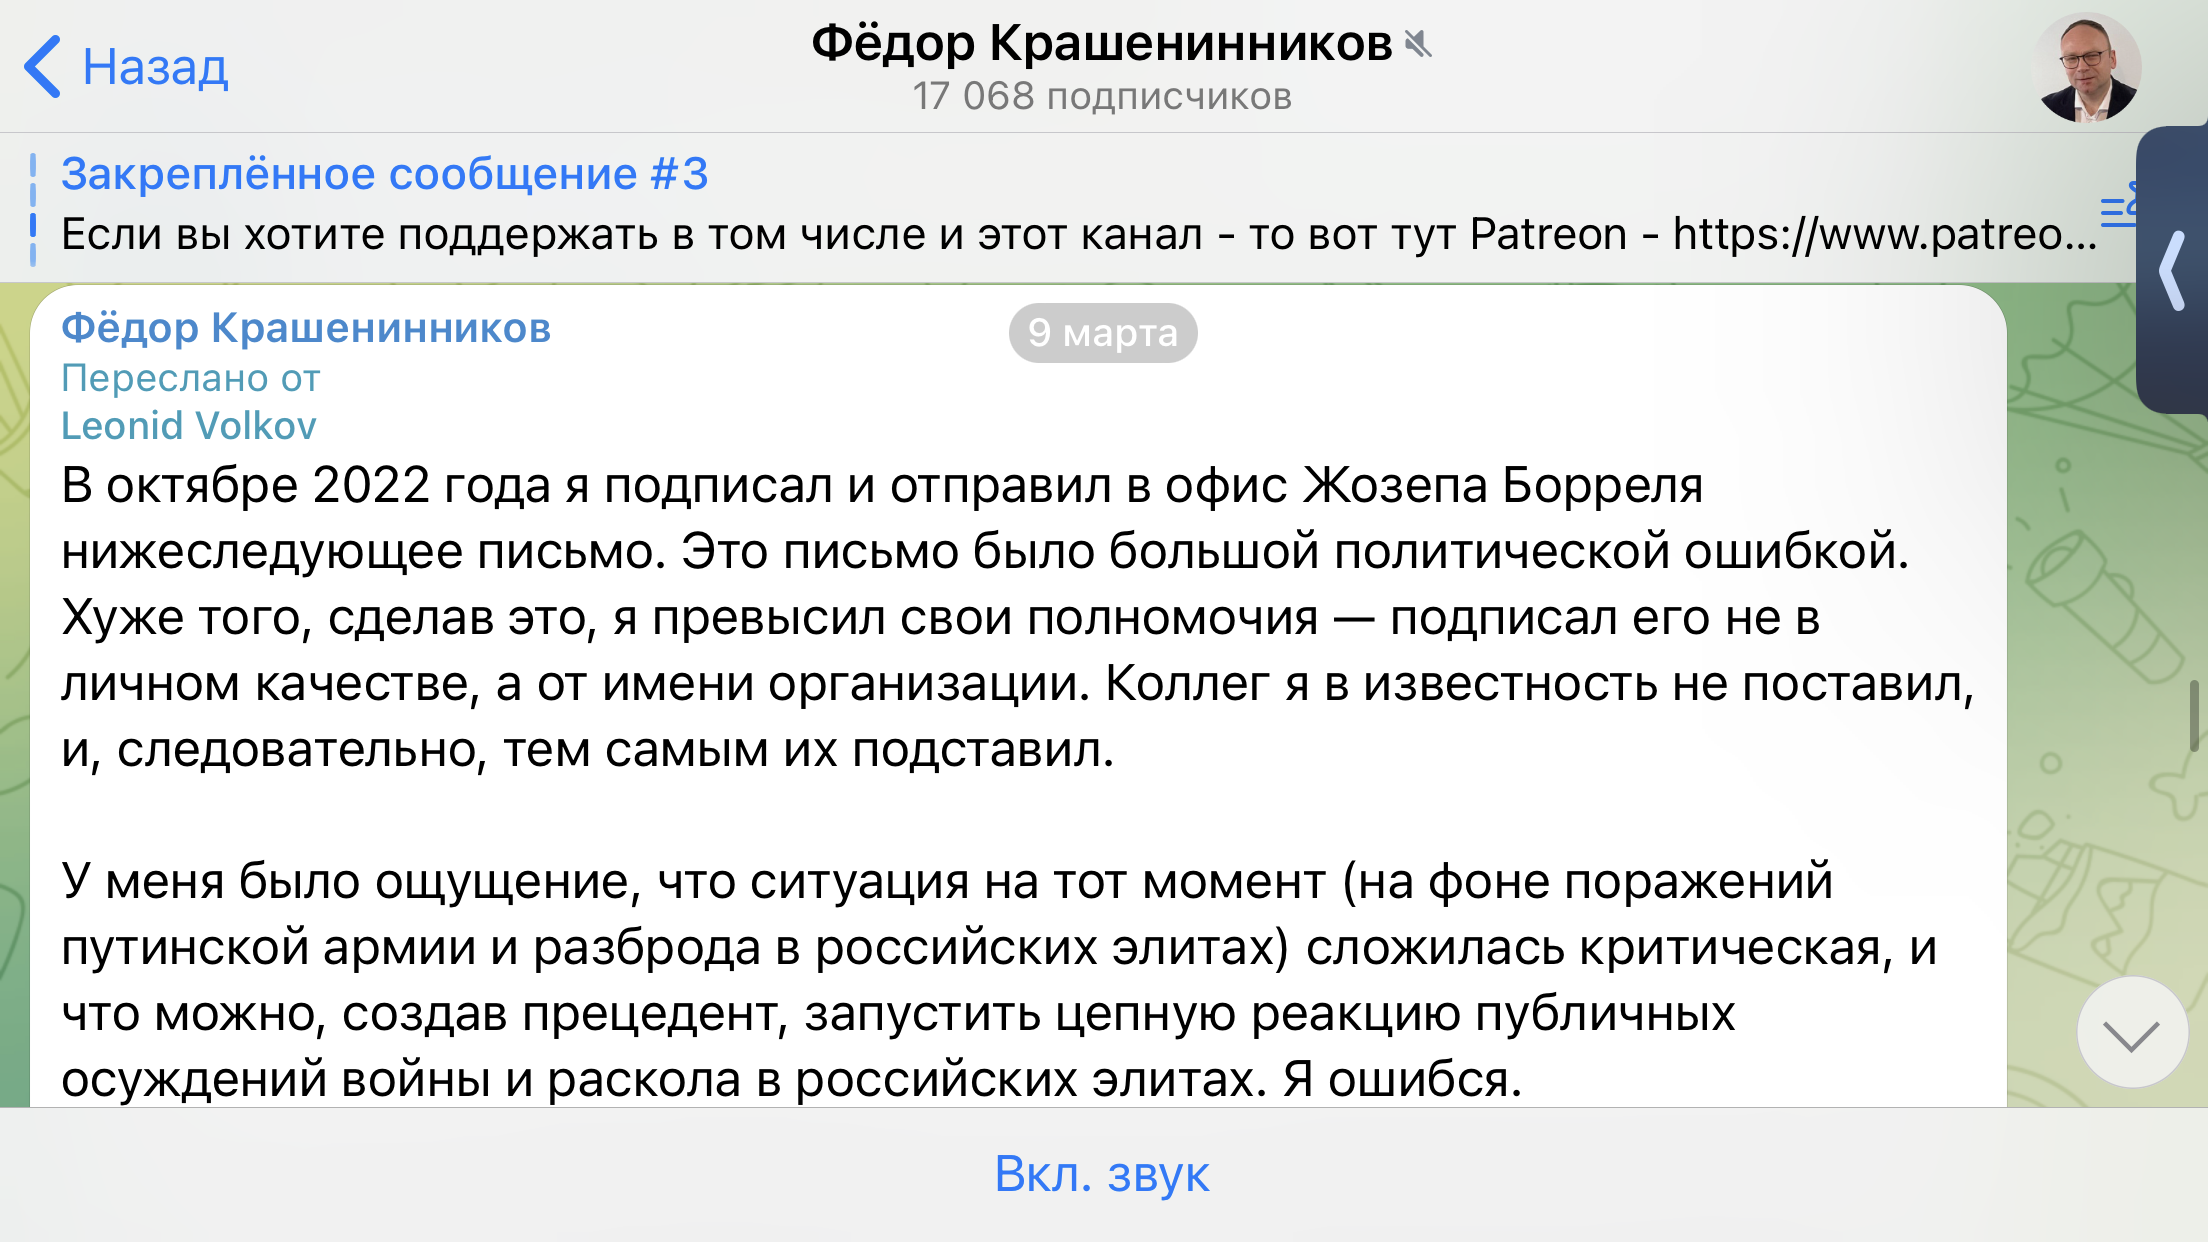Jump to latest messages with the round down-chevron button
This screenshot has height=1242, width=2208.
(2131, 1033)
